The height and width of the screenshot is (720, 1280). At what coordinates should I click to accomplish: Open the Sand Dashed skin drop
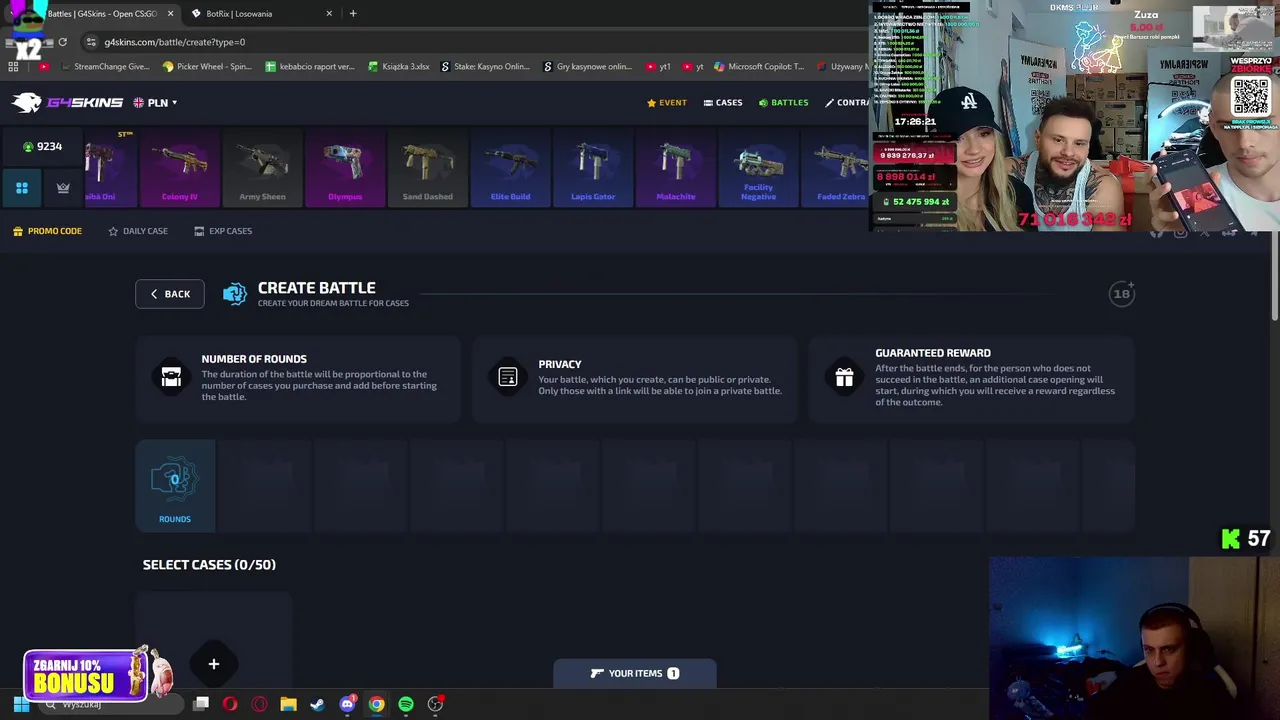pos(427,167)
